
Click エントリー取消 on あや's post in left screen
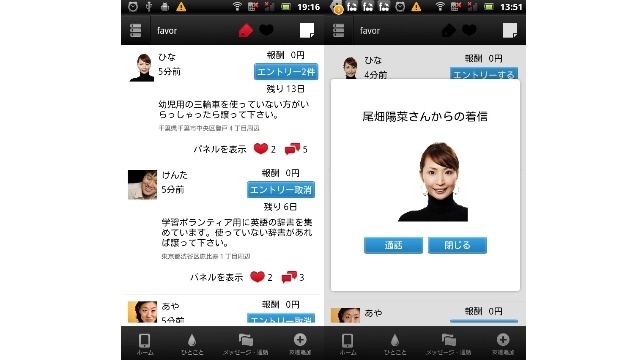click(281, 319)
